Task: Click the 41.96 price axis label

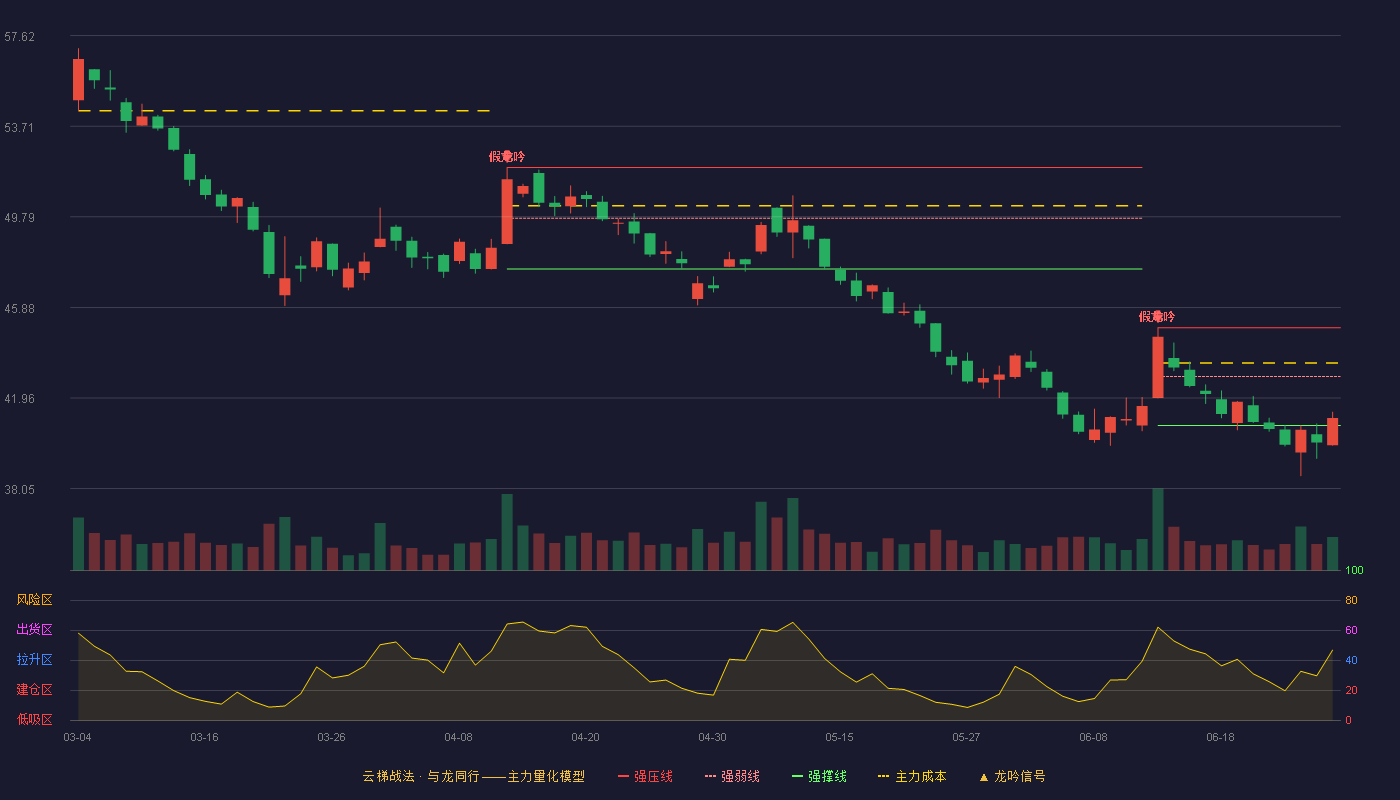Action: tap(19, 398)
